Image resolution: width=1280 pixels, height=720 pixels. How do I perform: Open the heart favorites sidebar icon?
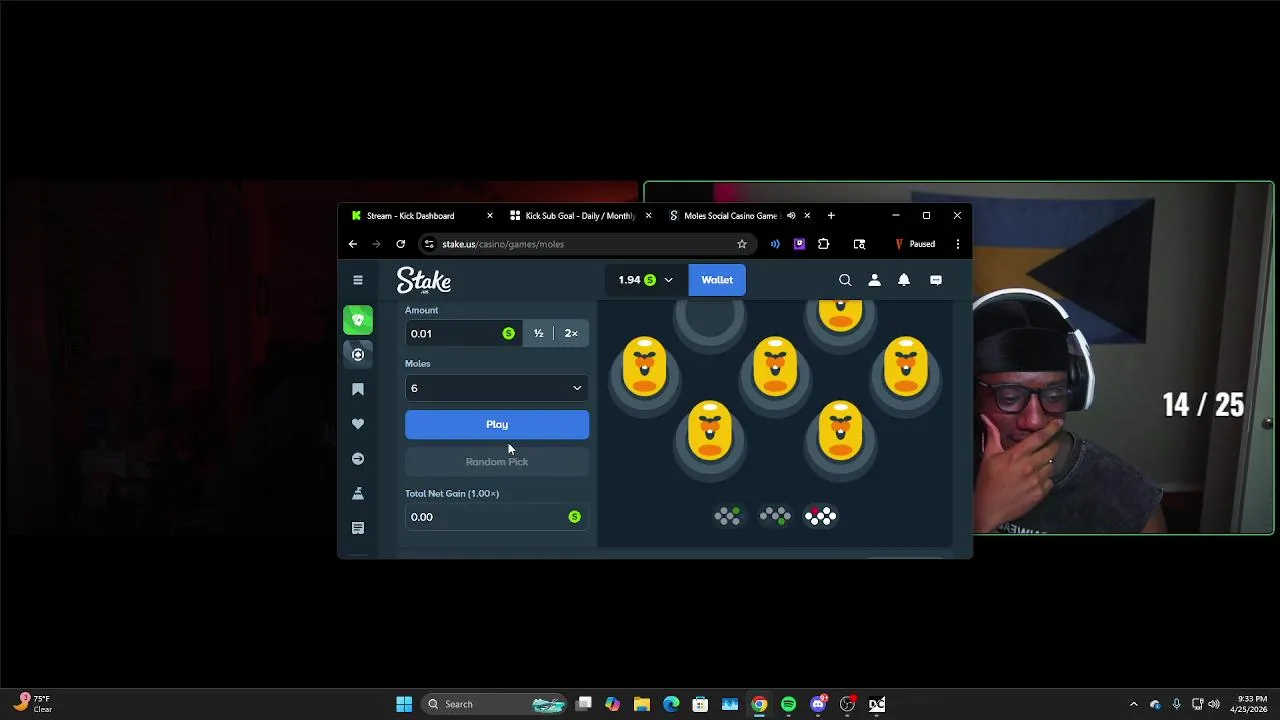[358, 424]
